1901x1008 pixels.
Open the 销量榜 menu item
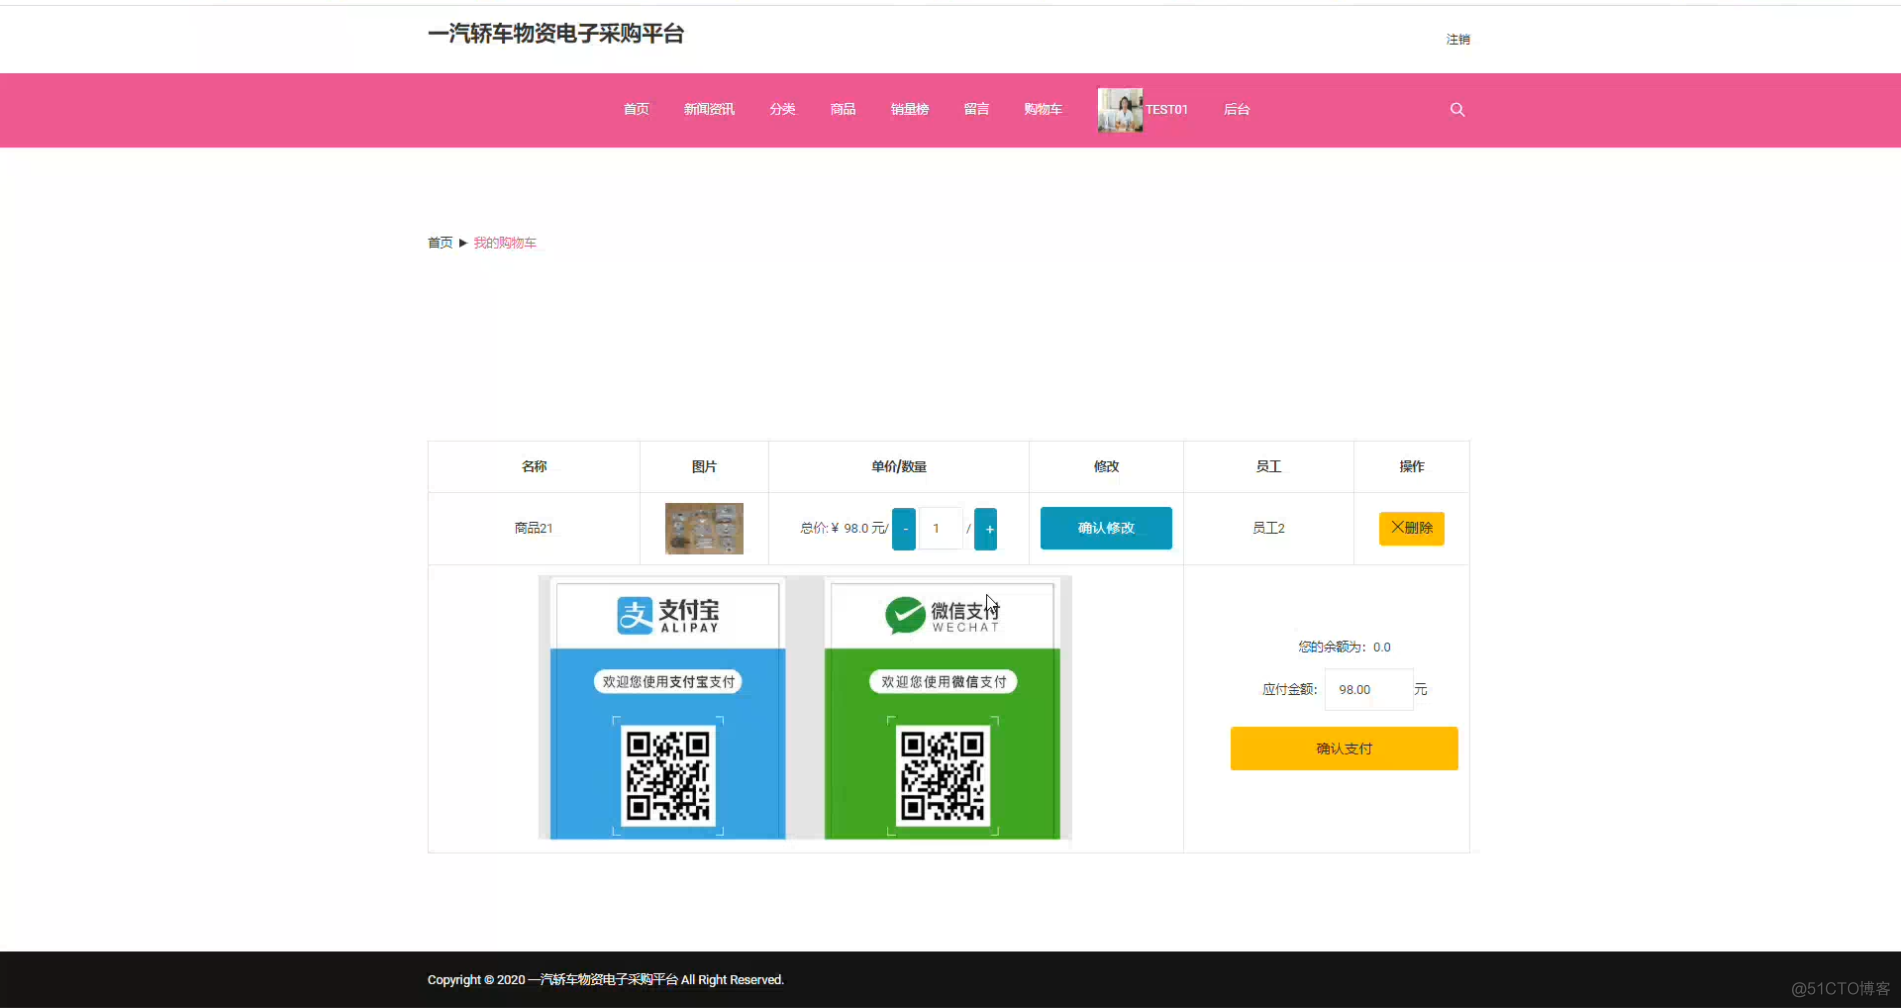click(910, 109)
